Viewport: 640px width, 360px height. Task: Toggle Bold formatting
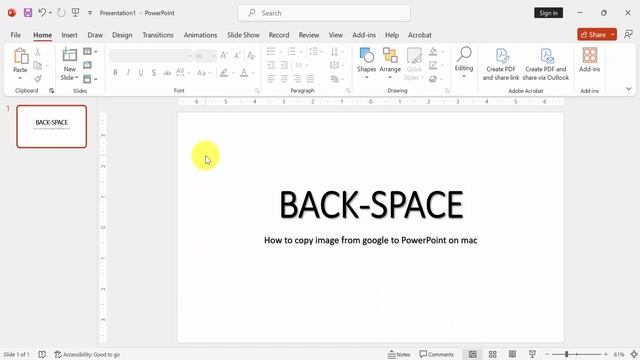pos(116,73)
